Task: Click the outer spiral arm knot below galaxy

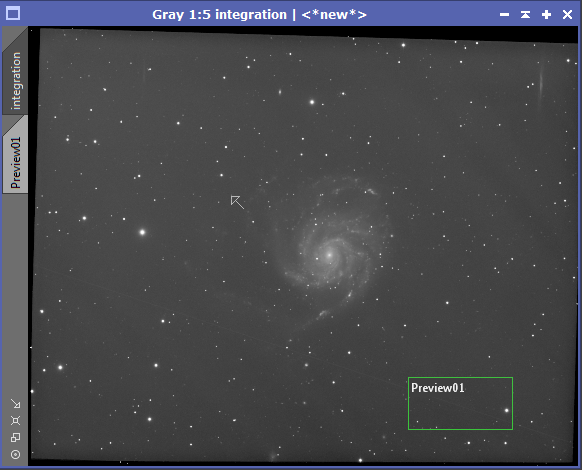Action: (x=324, y=314)
